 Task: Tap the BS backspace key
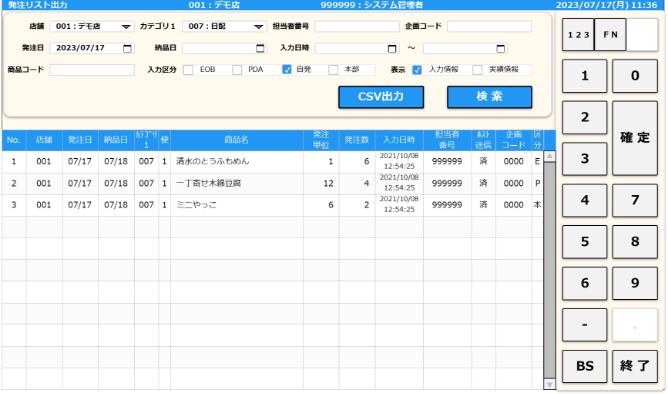pos(584,366)
